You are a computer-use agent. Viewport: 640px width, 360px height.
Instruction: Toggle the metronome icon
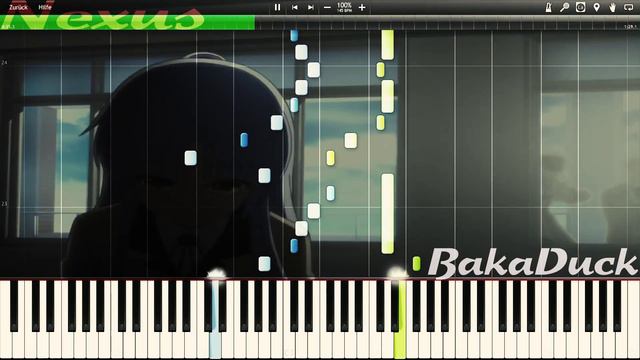point(548,7)
